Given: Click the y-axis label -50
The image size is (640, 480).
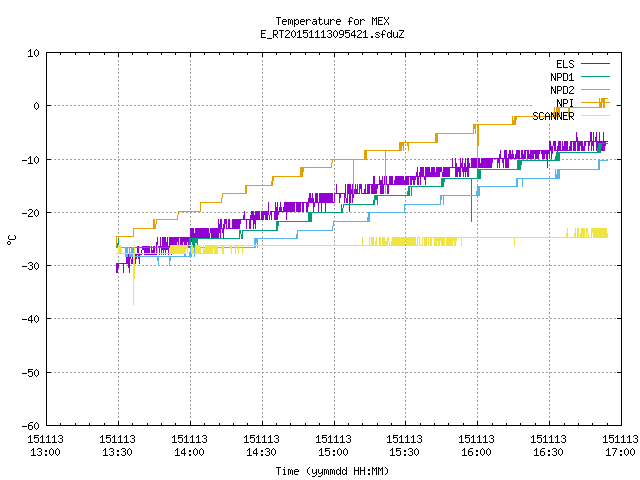Looking at the screenshot, I should (31, 373).
